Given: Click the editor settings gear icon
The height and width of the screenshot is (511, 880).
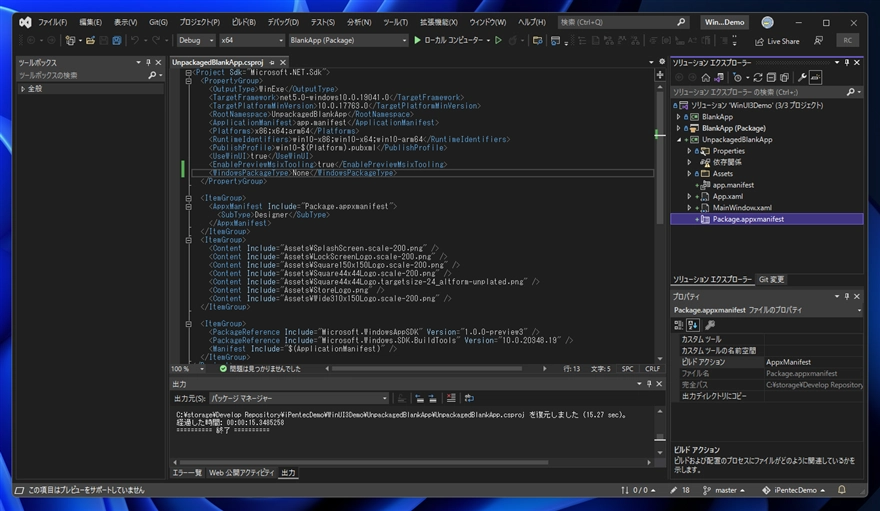Looking at the screenshot, I should pos(662,62).
